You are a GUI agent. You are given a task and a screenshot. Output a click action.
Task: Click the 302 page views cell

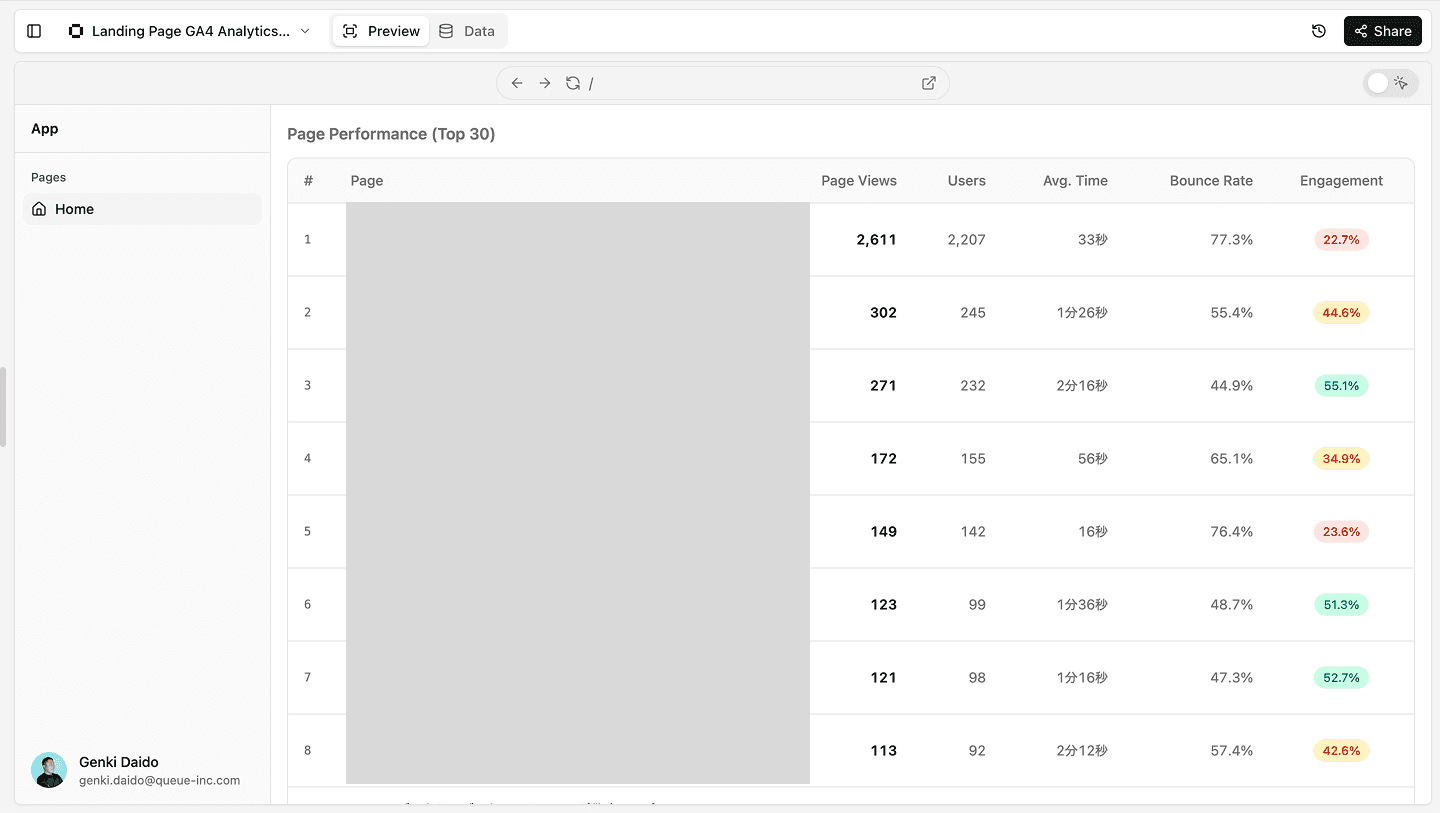(883, 312)
